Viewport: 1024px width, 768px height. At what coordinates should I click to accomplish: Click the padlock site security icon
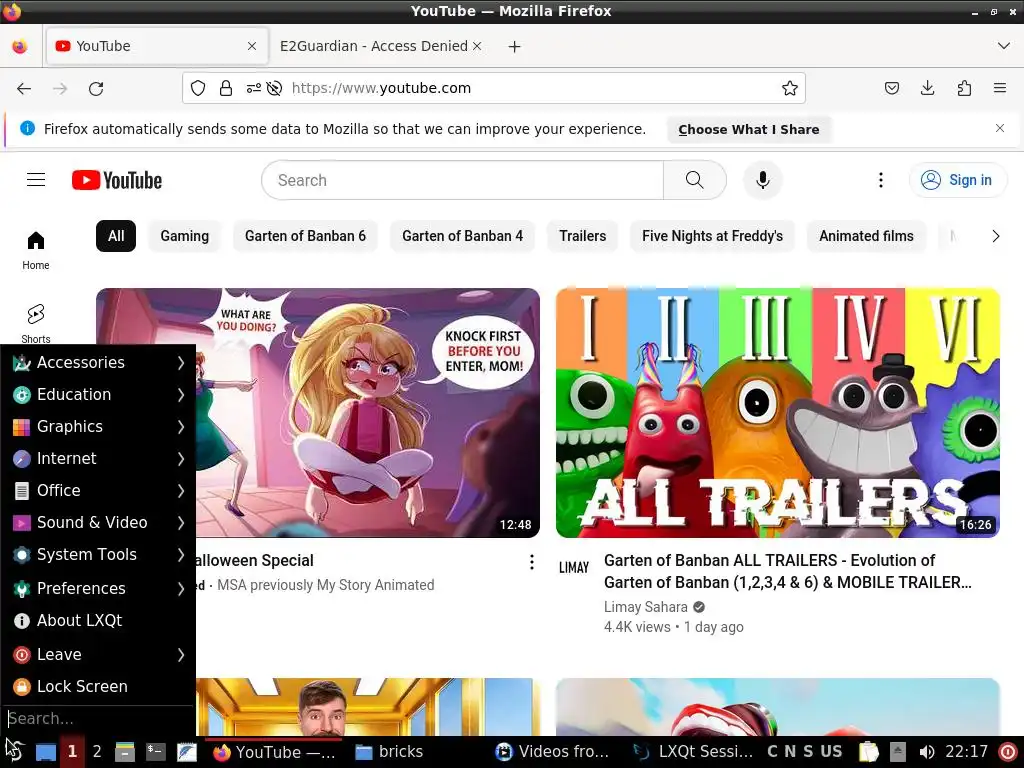point(226,88)
